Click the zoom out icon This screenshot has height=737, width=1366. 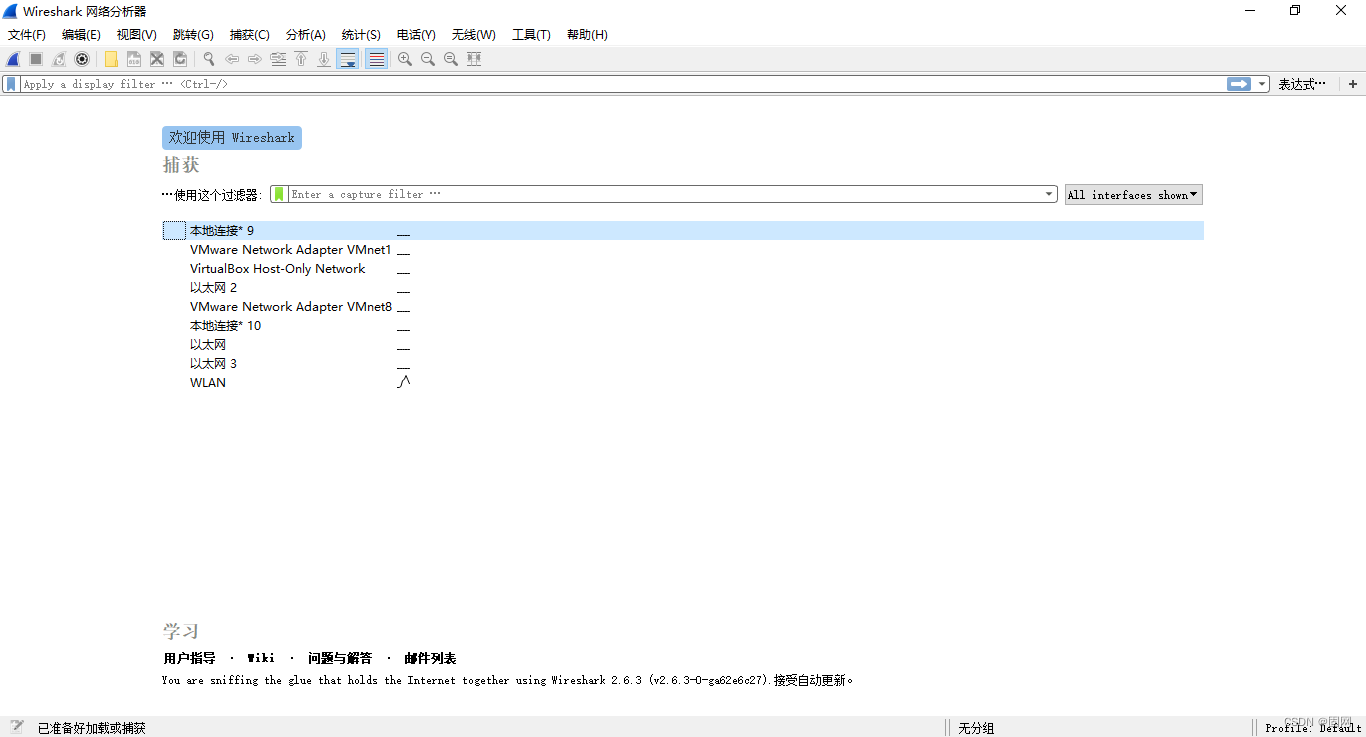point(428,59)
